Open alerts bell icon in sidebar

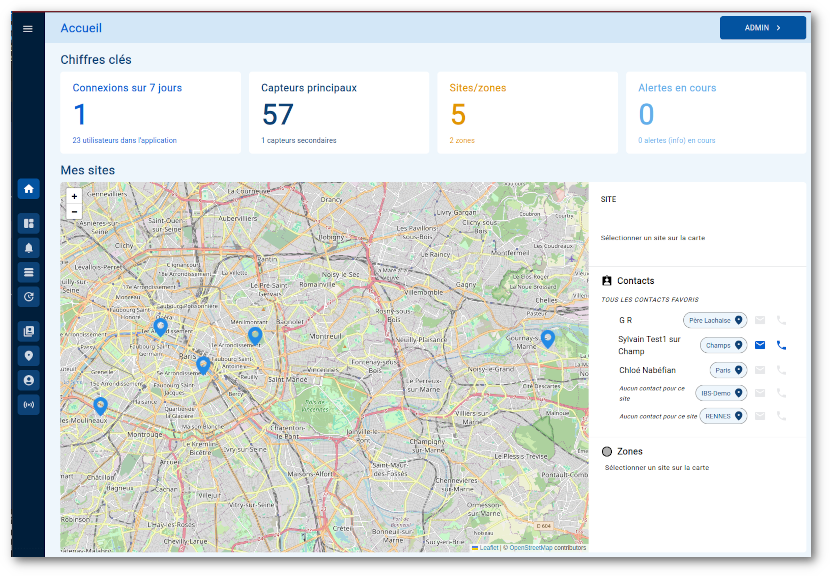(28, 247)
